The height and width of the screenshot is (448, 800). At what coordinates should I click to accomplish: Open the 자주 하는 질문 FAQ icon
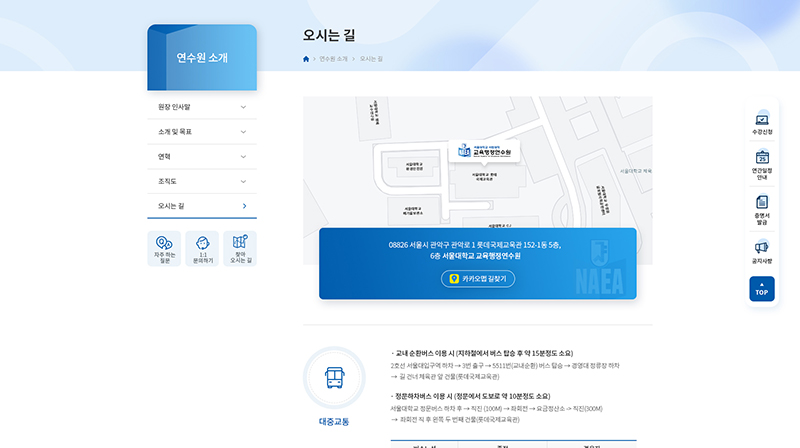[164, 248]
